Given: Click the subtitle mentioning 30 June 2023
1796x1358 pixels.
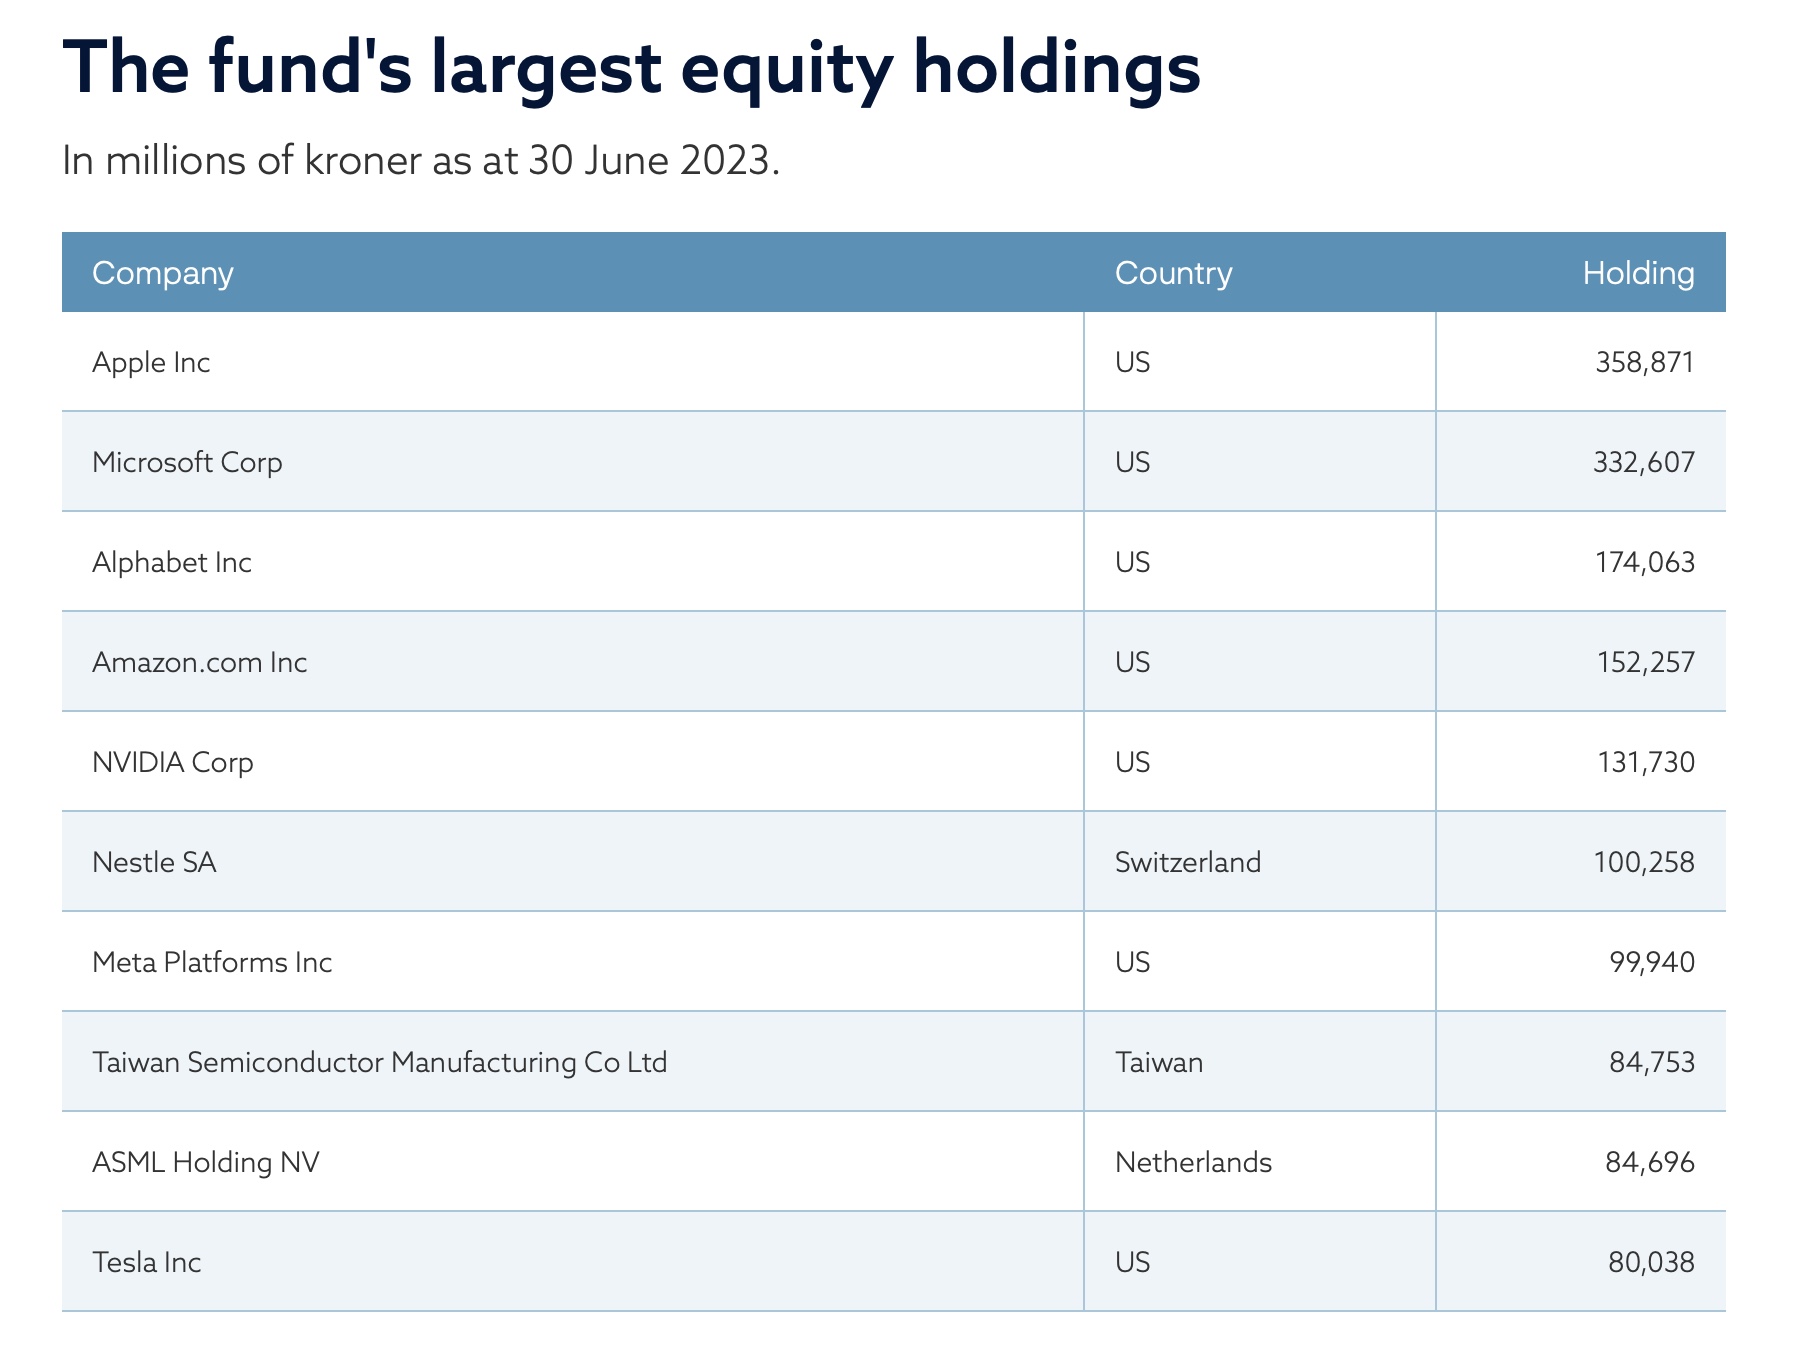Looking at the screenshot, I should (420, 160).
